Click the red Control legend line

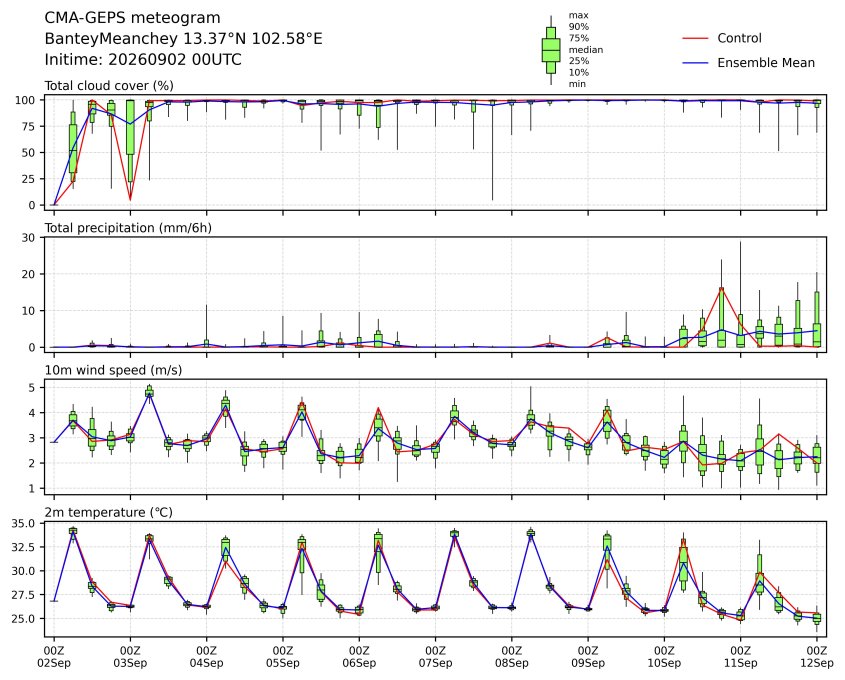pyautogui.click(x=695, y=38)
